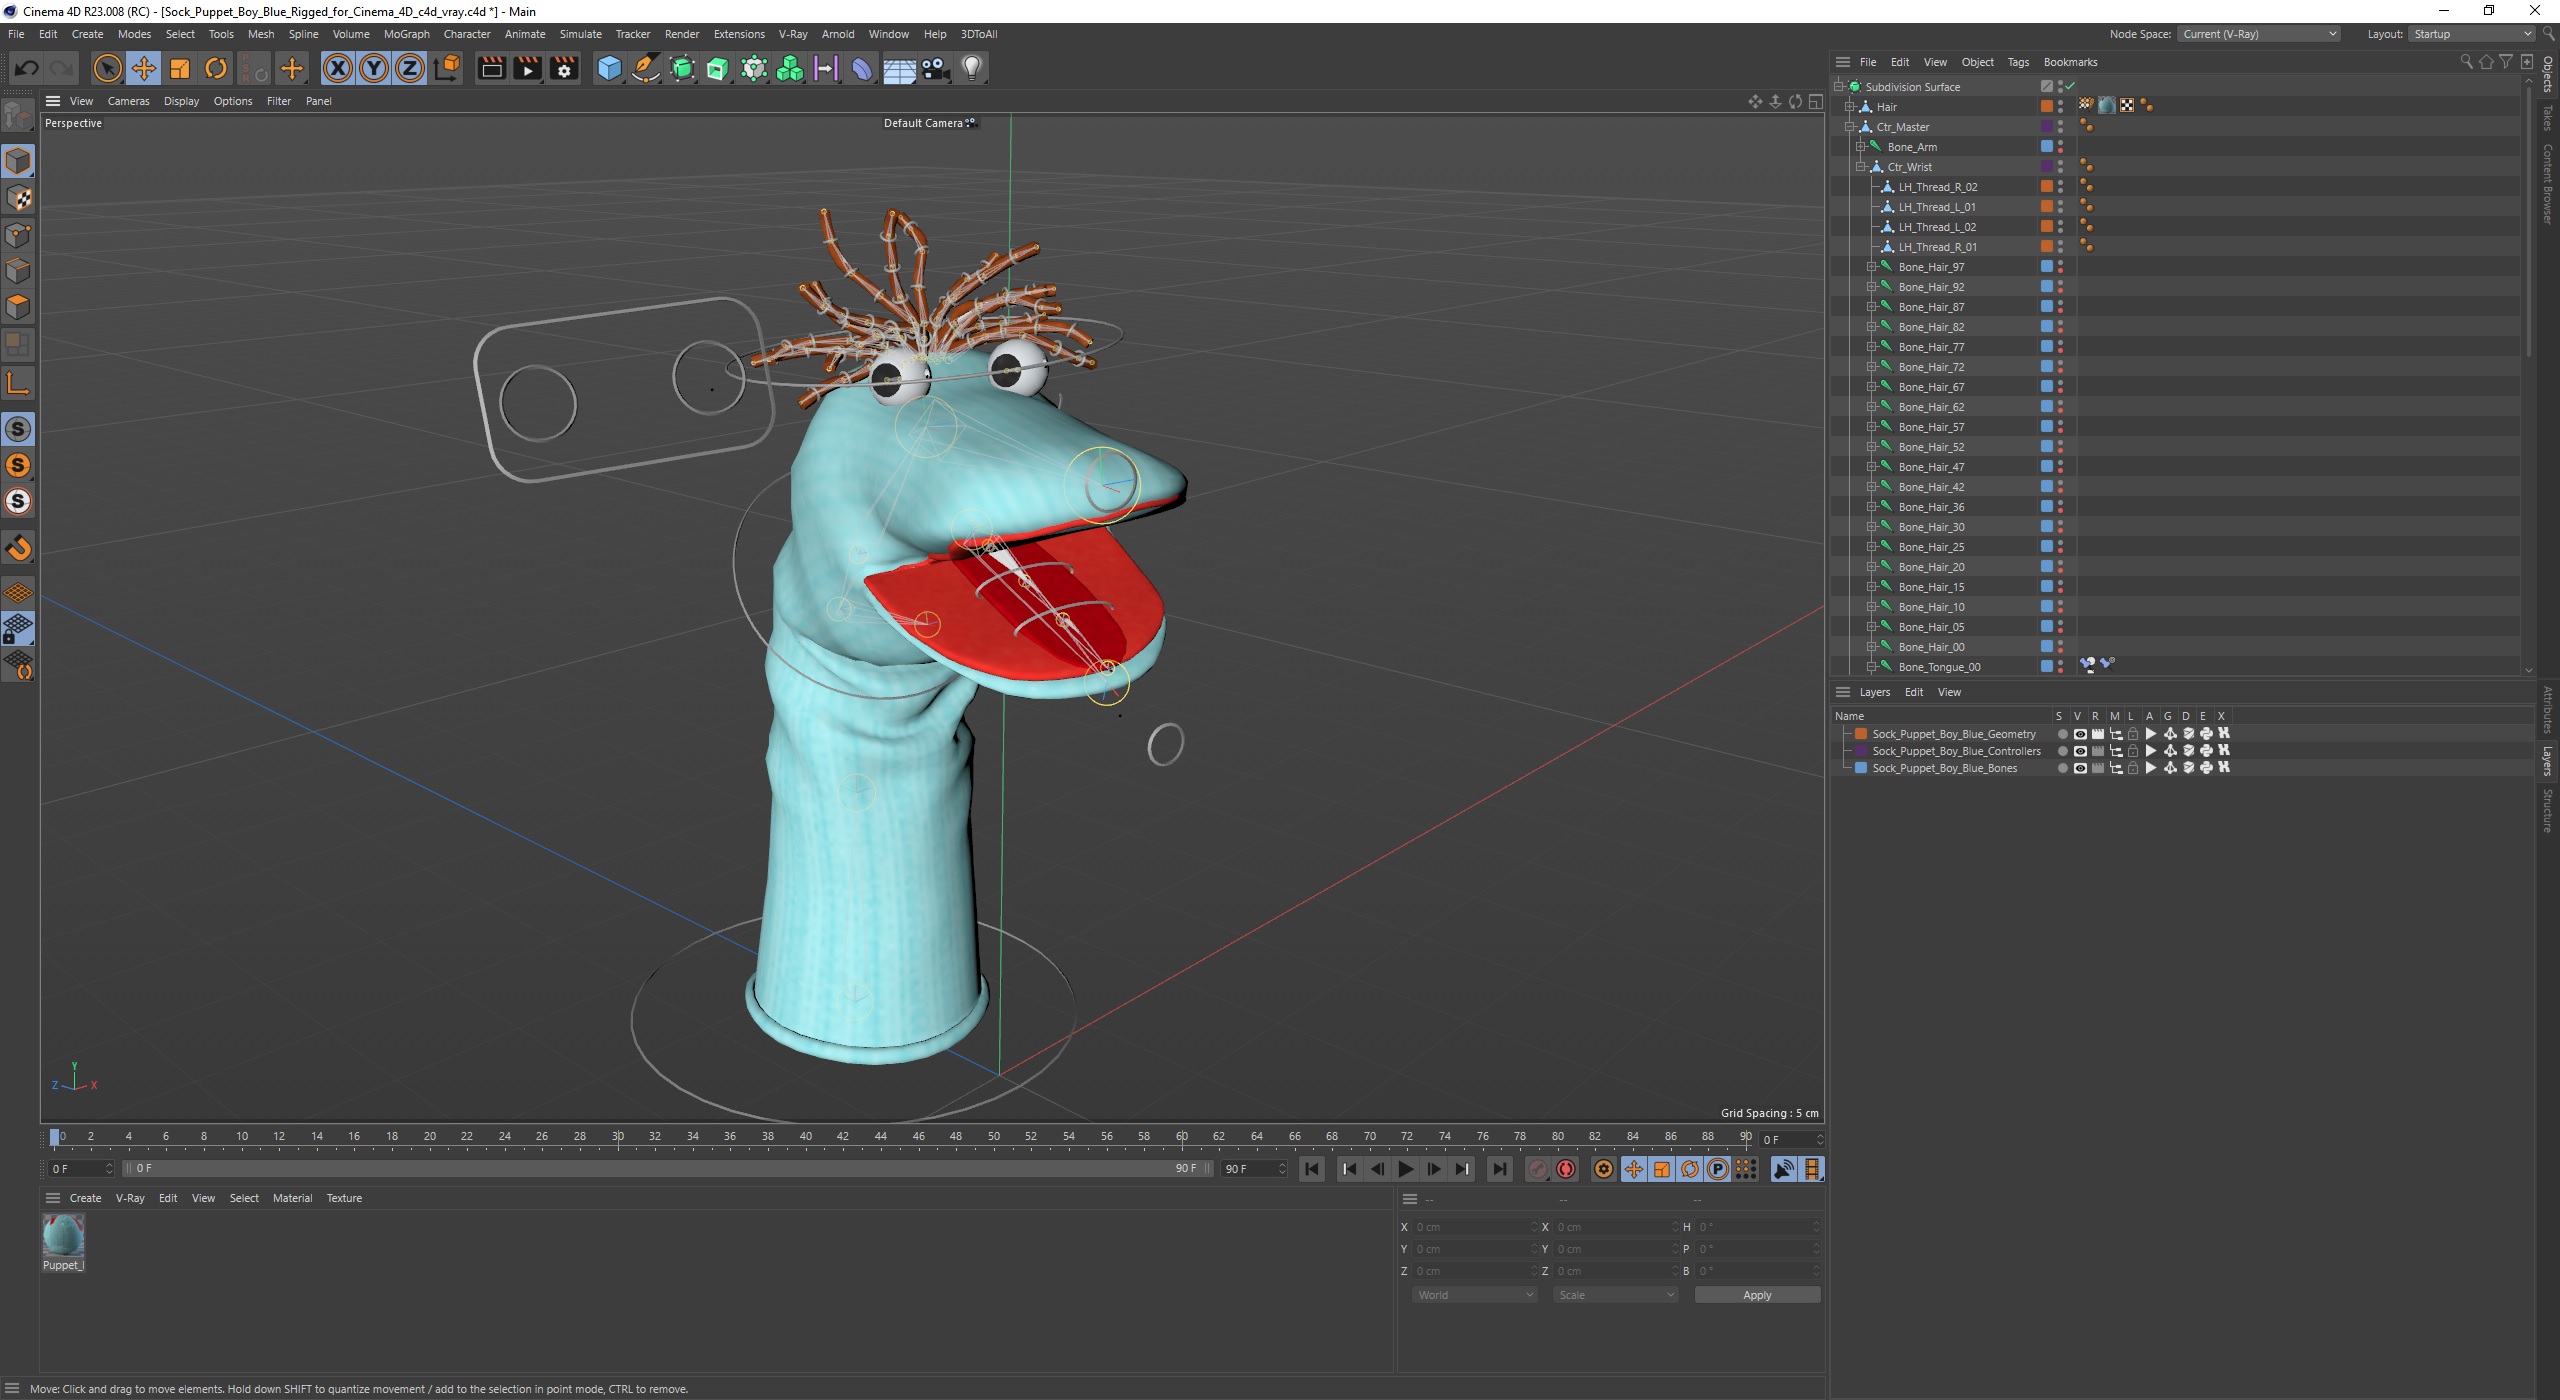Click the Subdivision Surface generator icon
Image resolution: width=2560 pixels, height=1400 pixels.
point(682,68)
